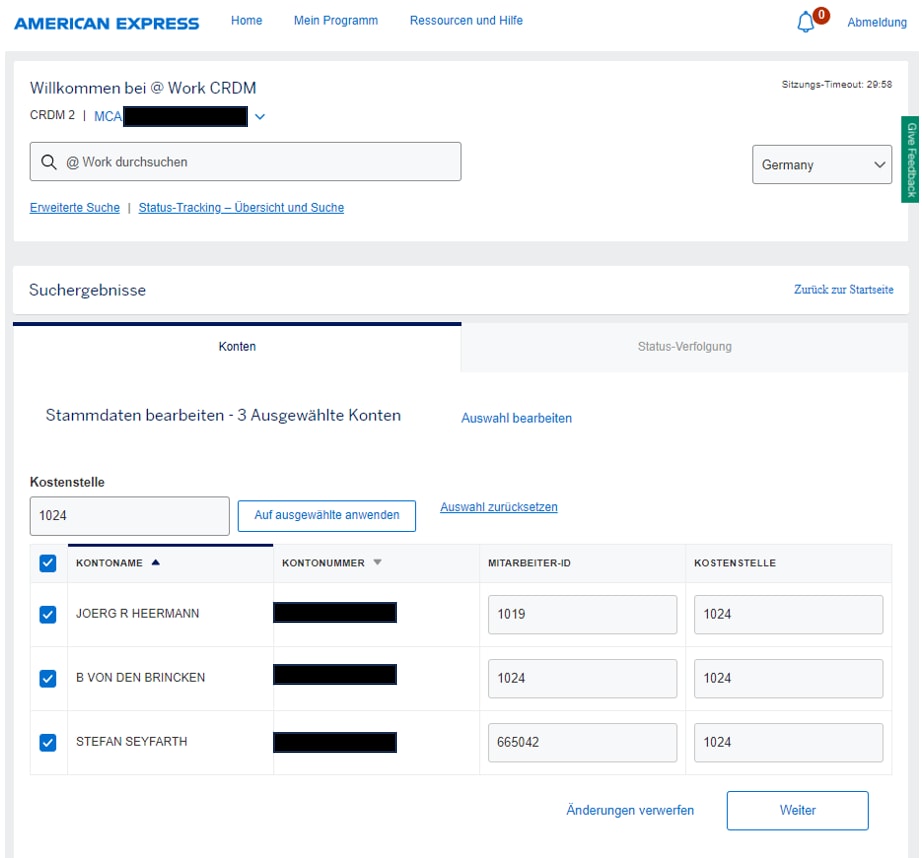Open the notifications bell icon
The image size is (922, 858).
[x=806, y=23]
